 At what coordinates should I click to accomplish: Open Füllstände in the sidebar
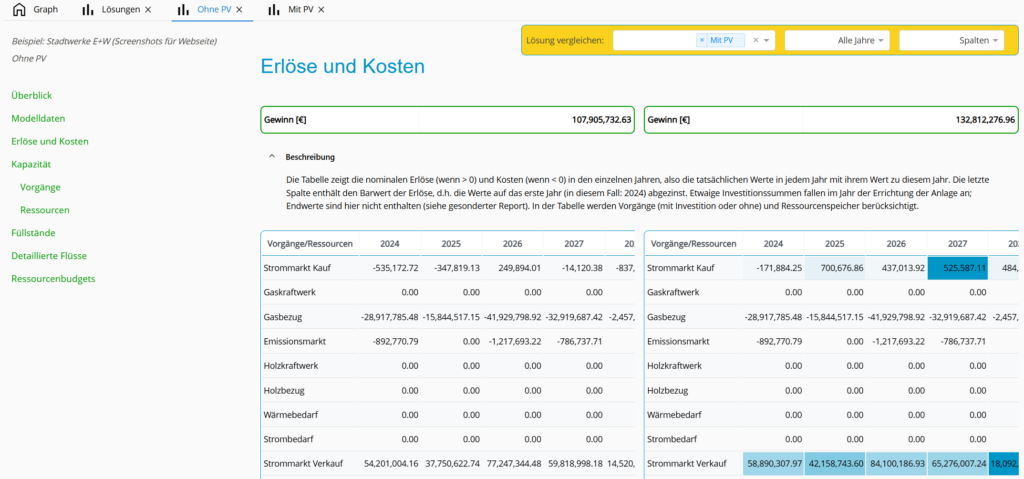(x=33, y=233)
